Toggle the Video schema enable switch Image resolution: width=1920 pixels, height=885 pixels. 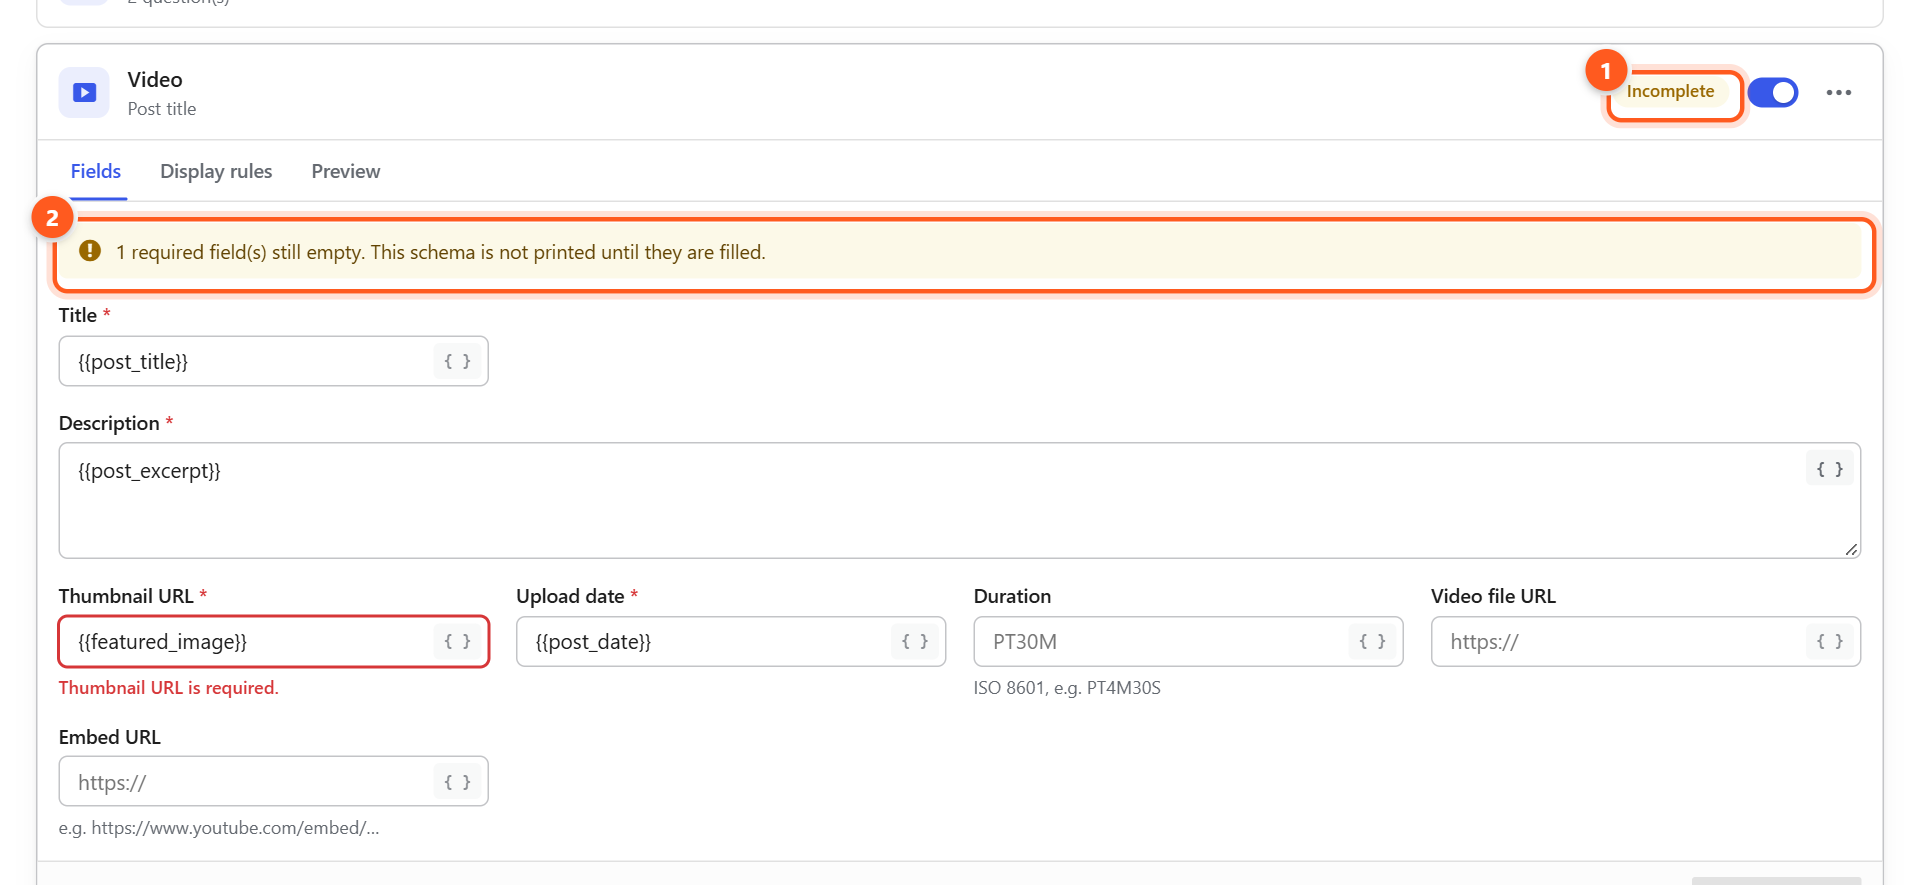[1773, 92]
